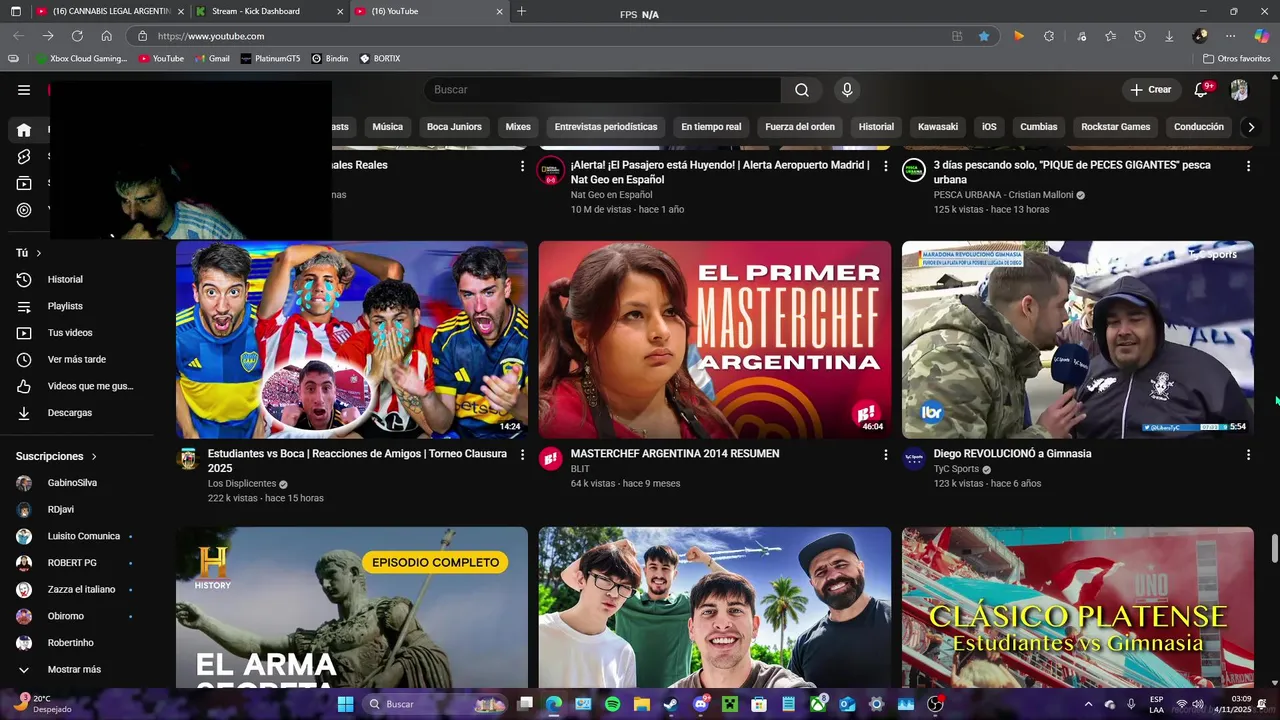Open Zazza el italiano subscription channel
The height and width of the screenshot is (720, 1280).
(x=81, y=590)
